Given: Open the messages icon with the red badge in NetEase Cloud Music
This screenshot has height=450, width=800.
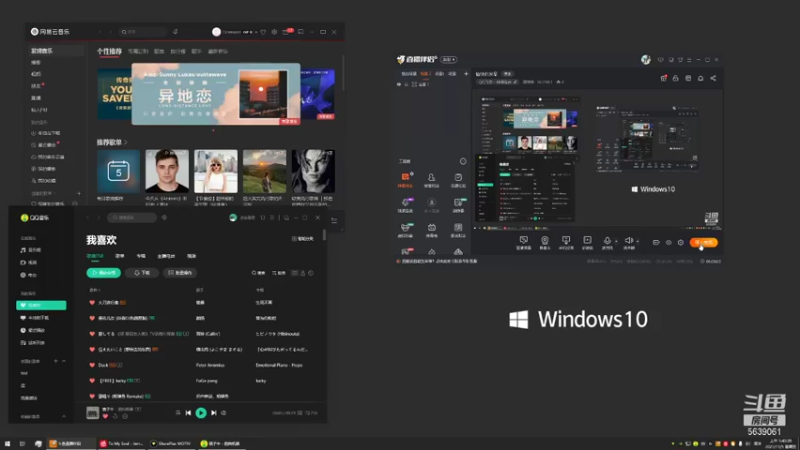Looking at the screenshot, I should click(x=287, y=32).
